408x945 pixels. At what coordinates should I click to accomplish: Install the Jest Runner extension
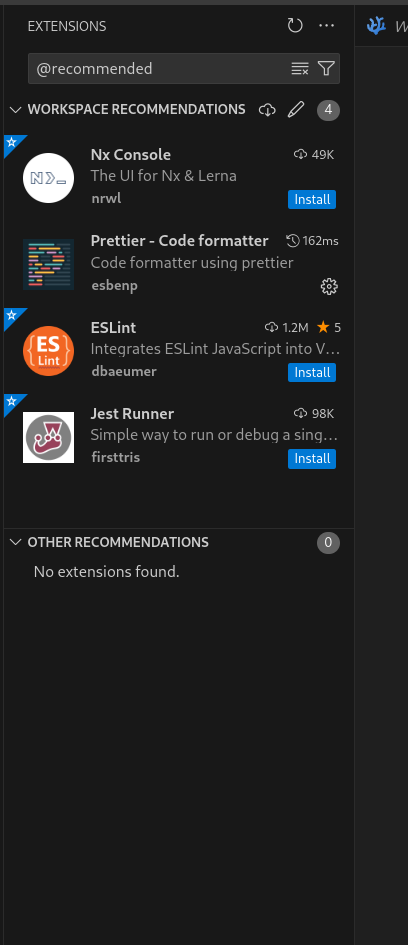click(x=312, y=459)
